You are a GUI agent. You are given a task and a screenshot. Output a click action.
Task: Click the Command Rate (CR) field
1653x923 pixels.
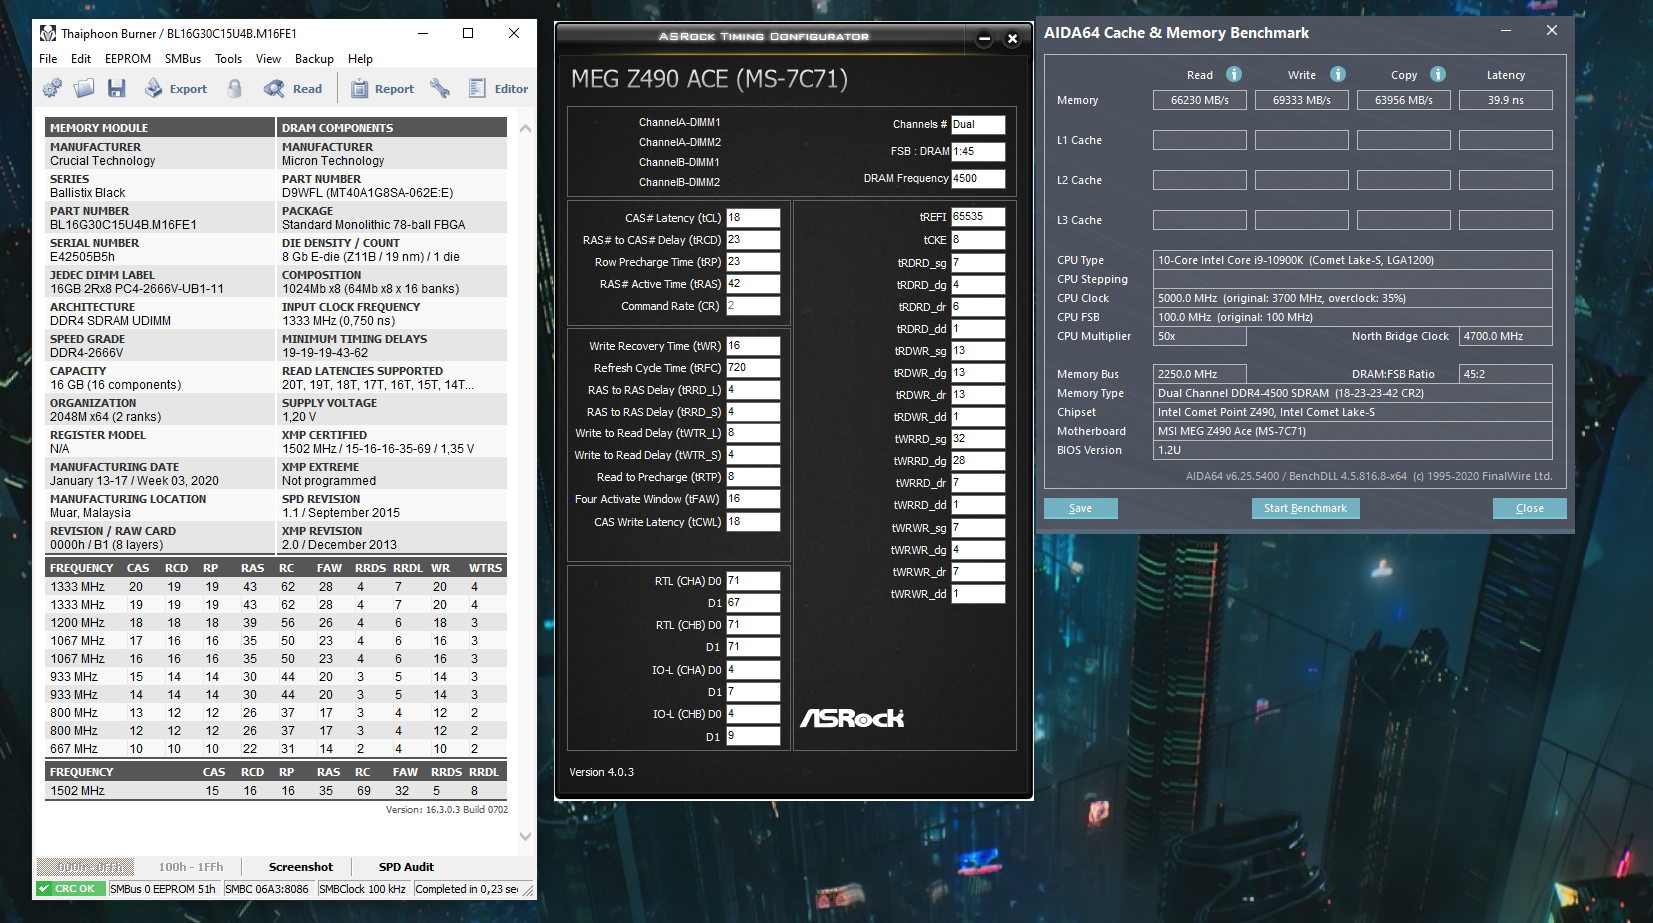[x=753, y=306]
